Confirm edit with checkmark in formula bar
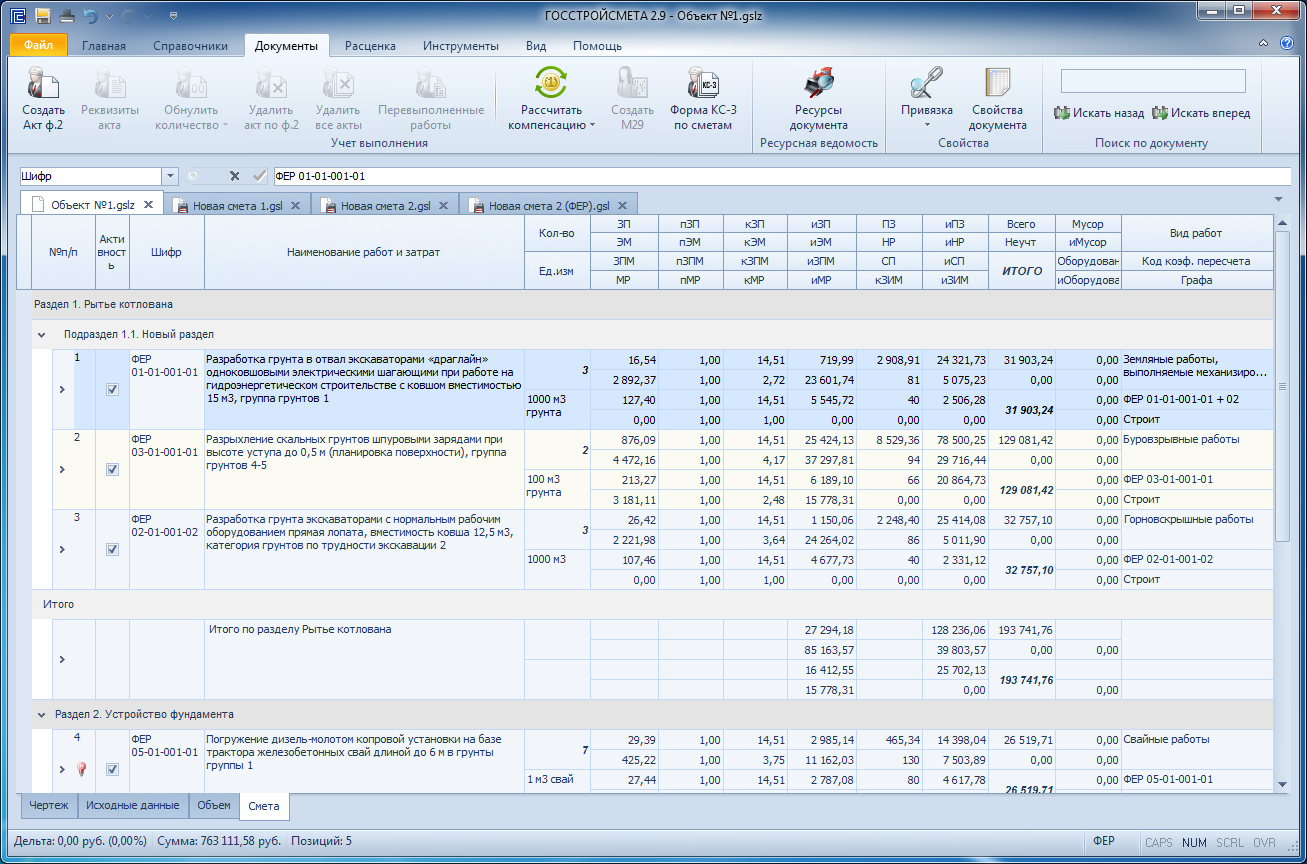Screen dimensions: 1307x864 click(260, 176)
